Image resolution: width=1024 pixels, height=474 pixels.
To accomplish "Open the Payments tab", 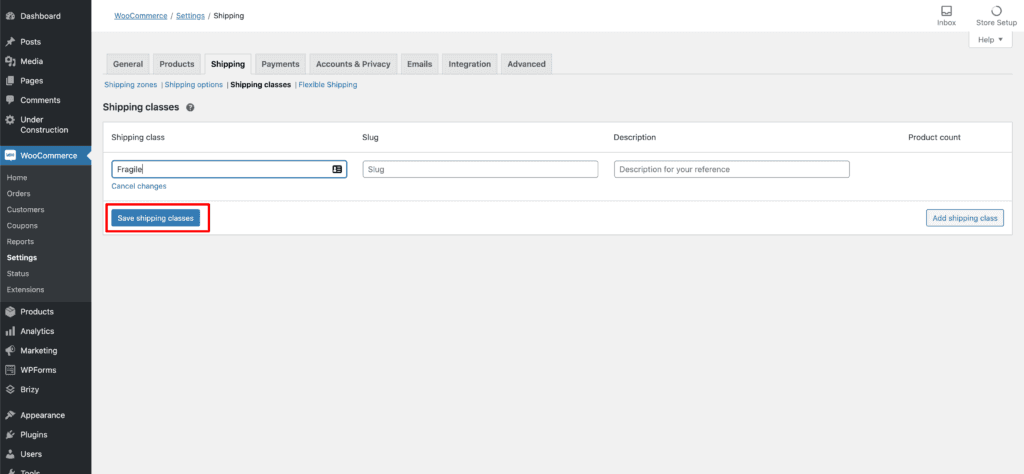I will (280, 64).
